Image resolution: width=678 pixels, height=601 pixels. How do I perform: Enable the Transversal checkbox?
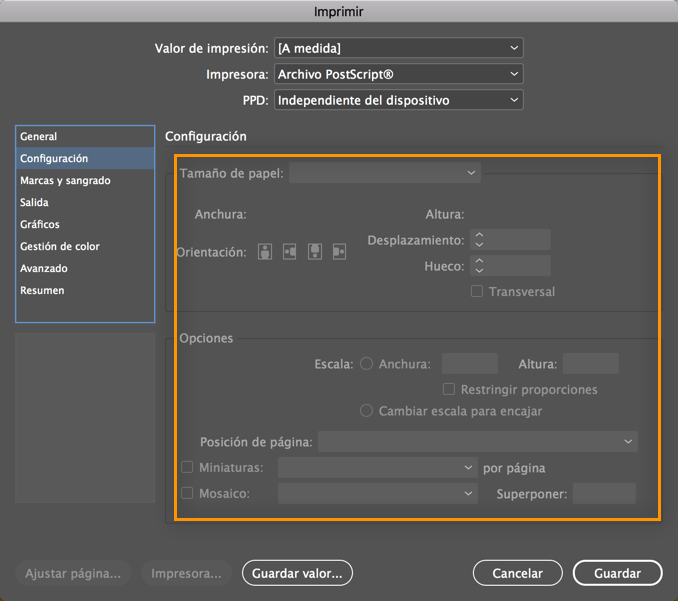pyautogui.click(x=477, y=292)
